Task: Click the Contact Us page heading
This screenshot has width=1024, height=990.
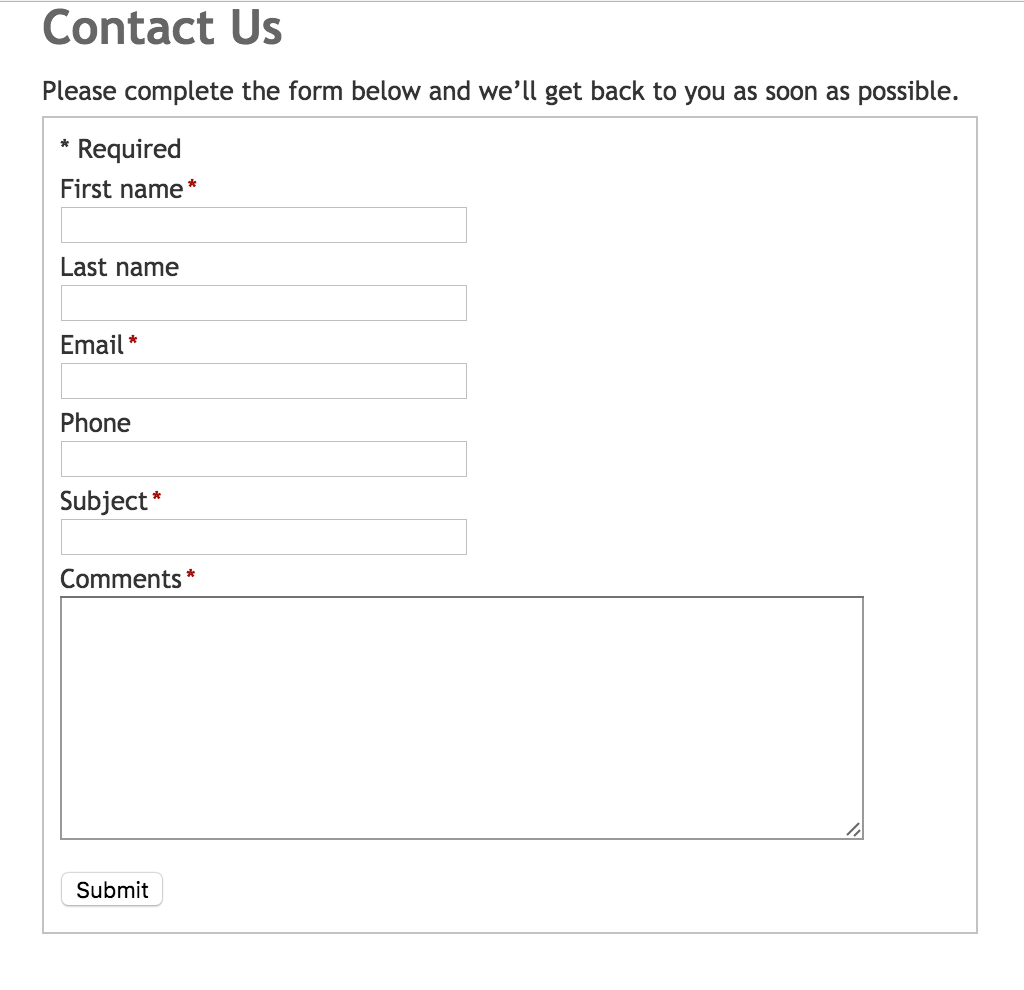Action: coord(161,28)
